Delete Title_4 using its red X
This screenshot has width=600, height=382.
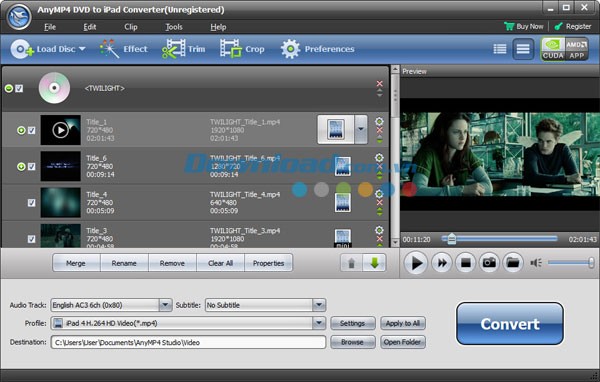click(x=379, y=202)
